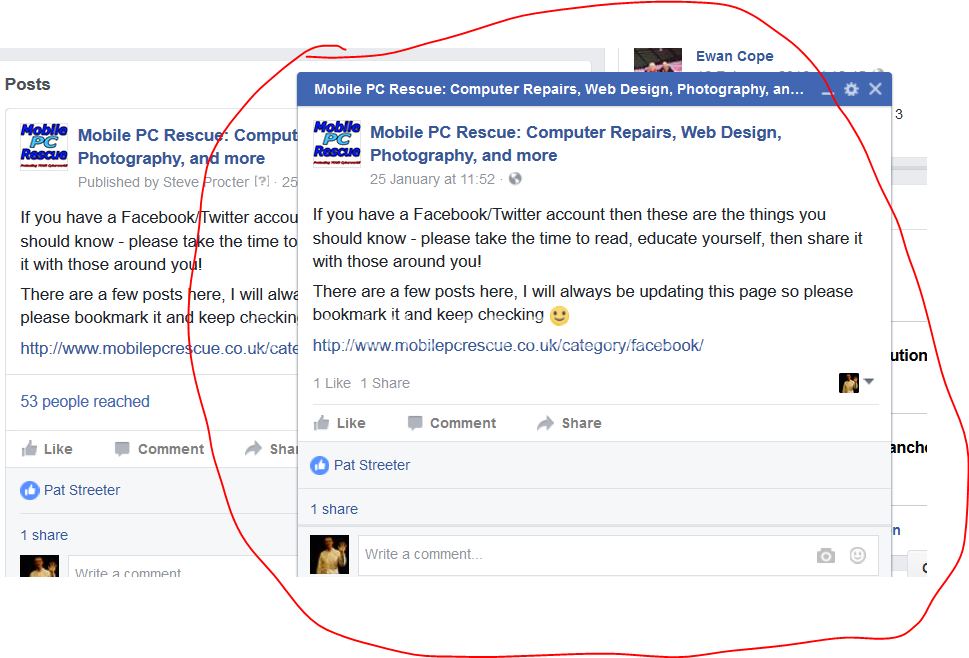Open Ewan Cope's profile link
The image size is (969, 658).
(735, 56)
